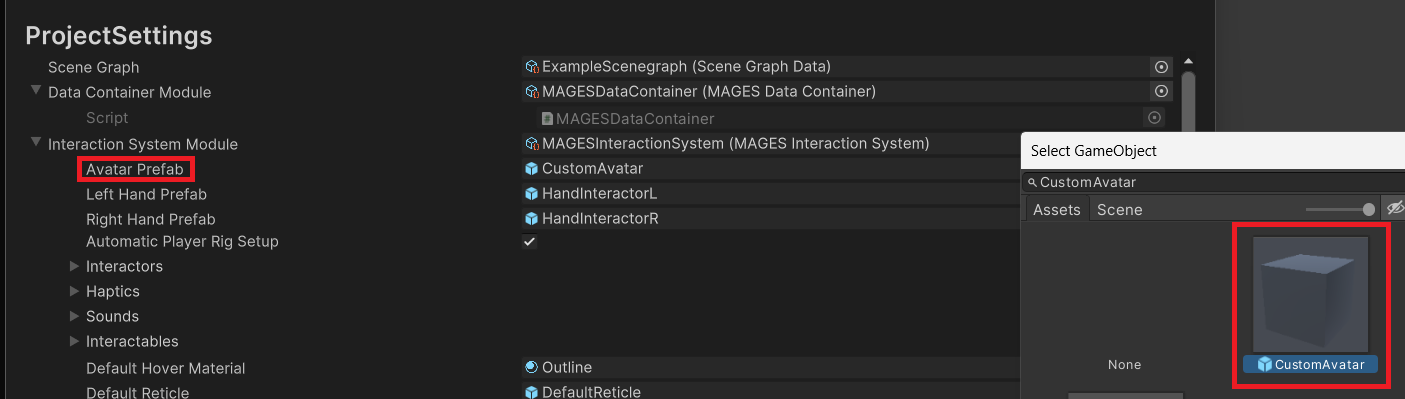Click the ExampleScenegraph field value
Viewport: 1405px width, 399px height.
click(835, 67)
